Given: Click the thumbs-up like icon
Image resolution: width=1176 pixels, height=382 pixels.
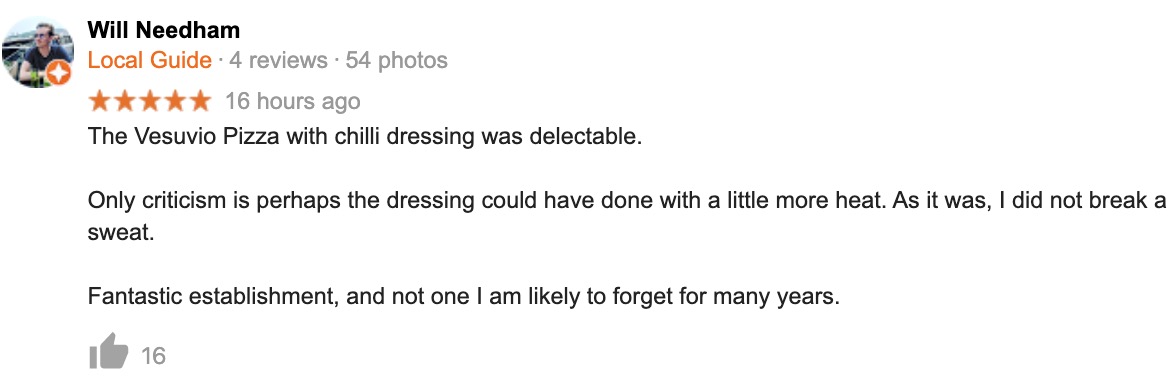Looking at the screenshot, I should click(109, 351).
